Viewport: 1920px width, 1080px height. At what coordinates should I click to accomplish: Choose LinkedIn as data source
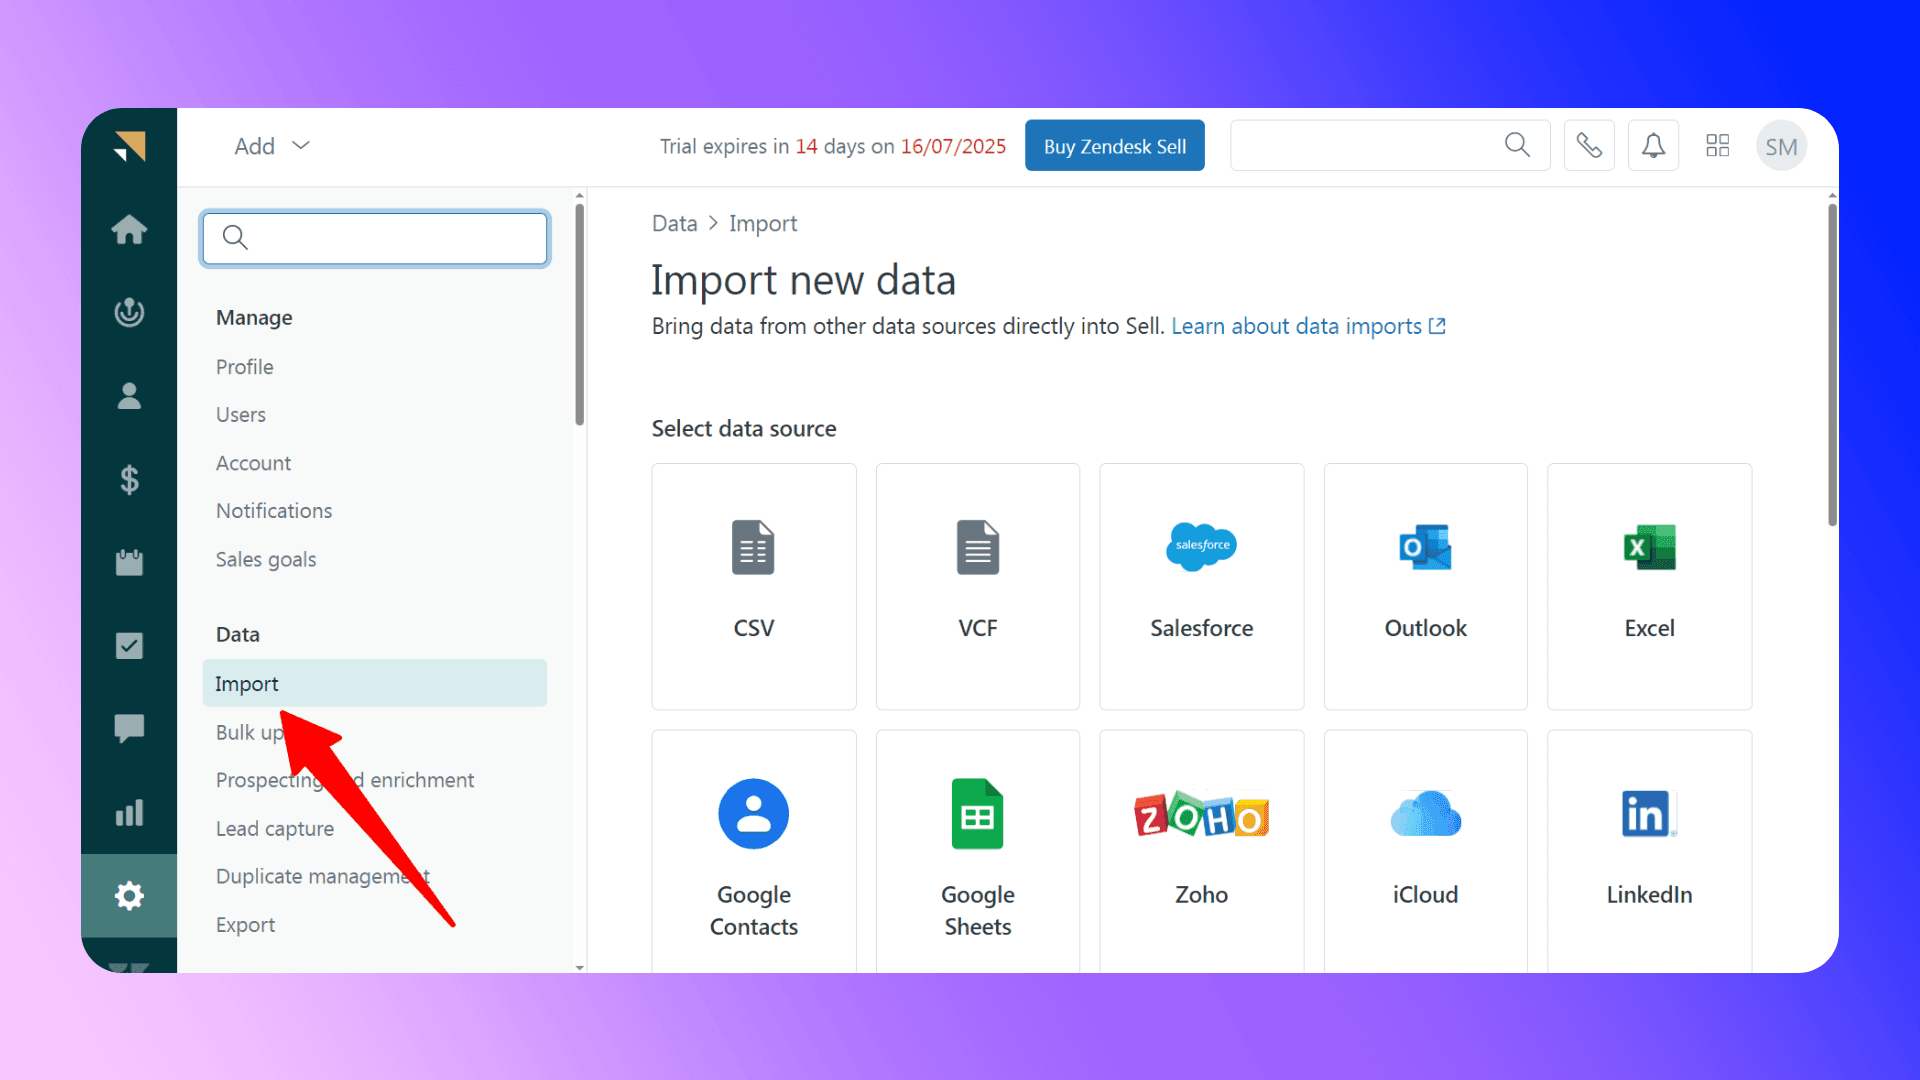tap(1650, 852)
